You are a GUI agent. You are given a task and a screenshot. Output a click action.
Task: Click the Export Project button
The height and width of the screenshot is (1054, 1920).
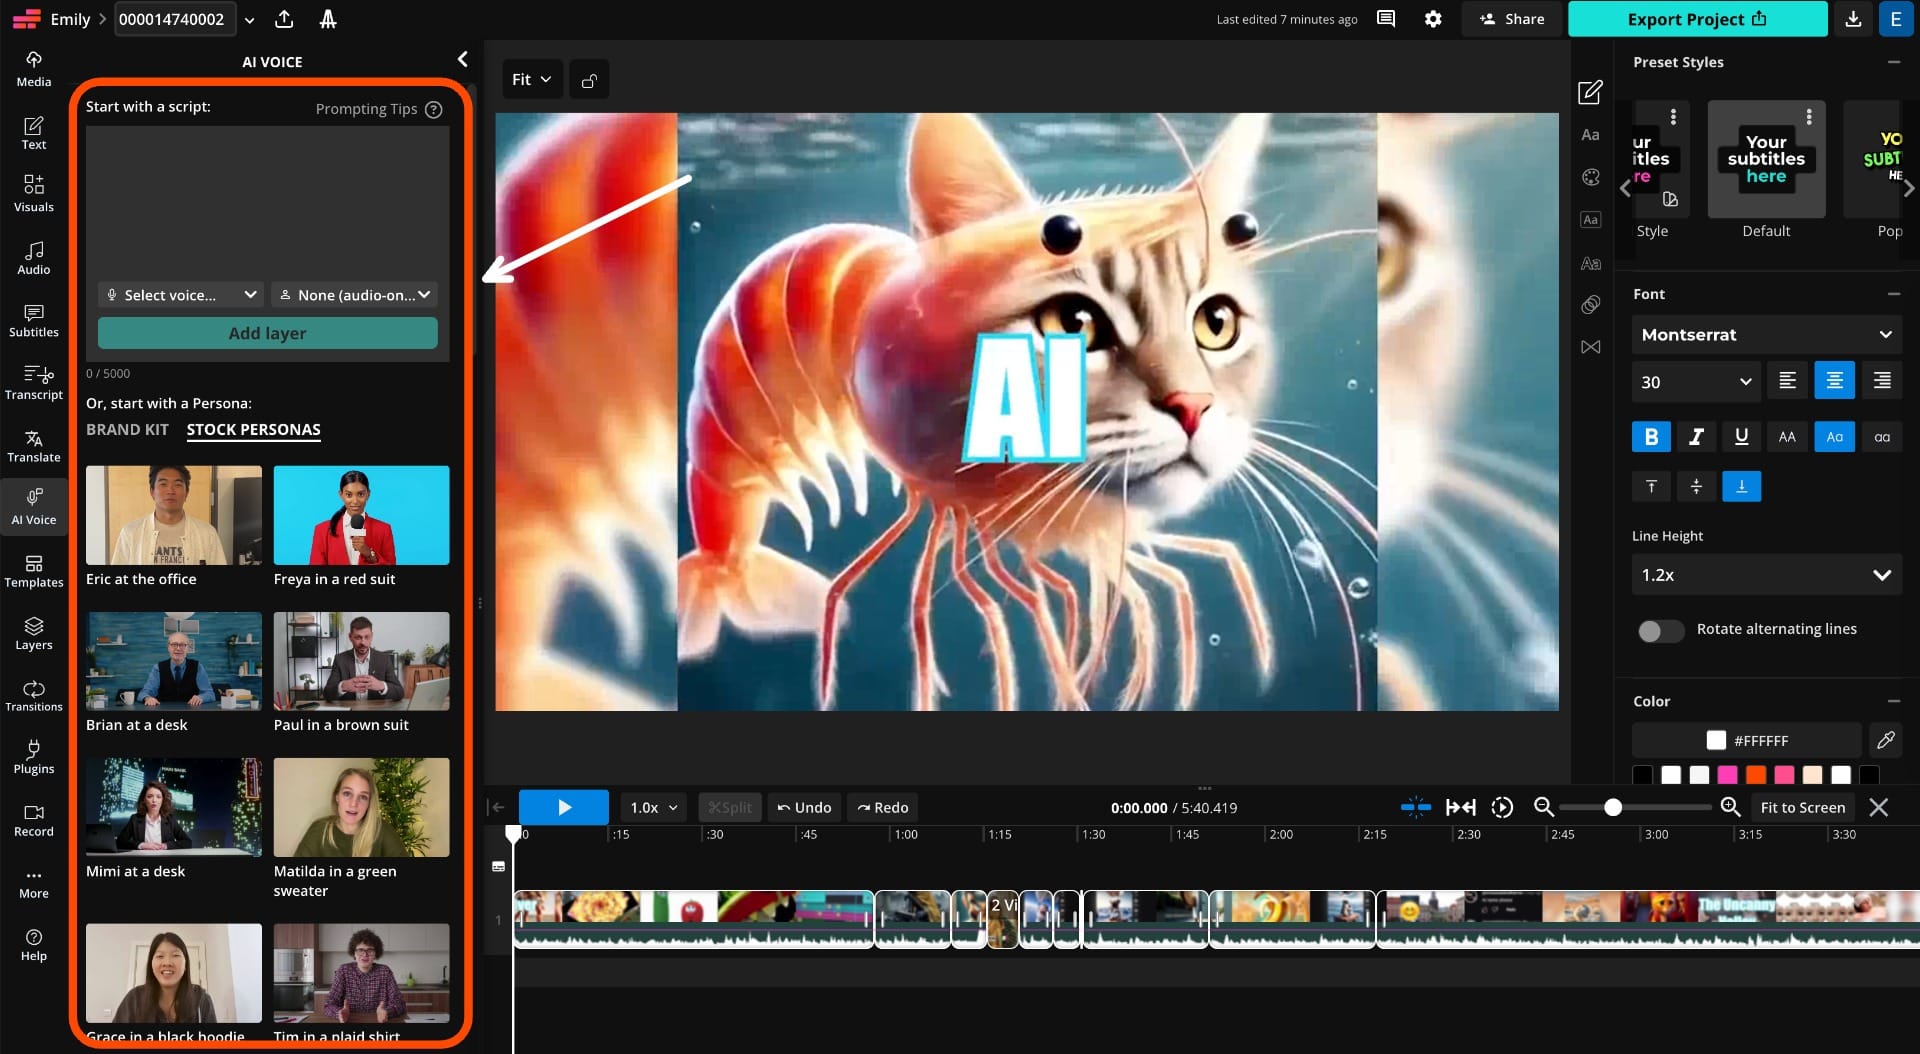coord(1697,19)
